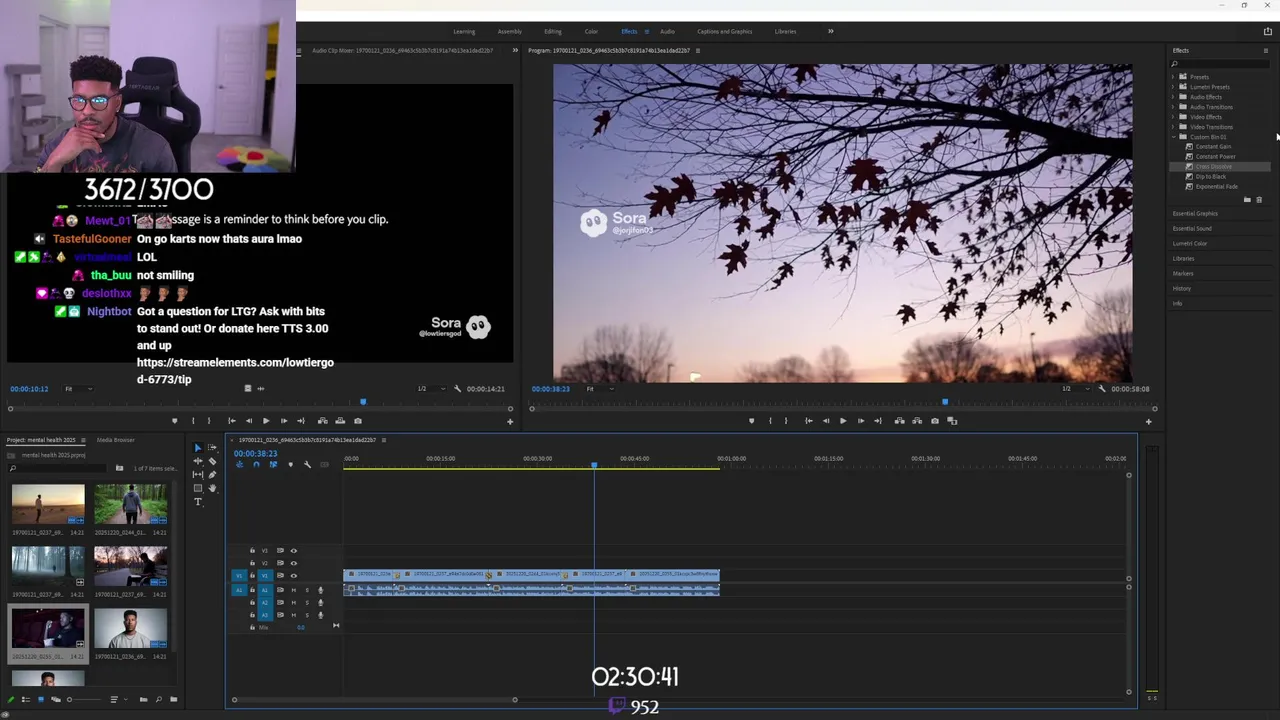The height and width of the screenshot is (720, 1280).
Task: Toggle linked selection in the timeline
Action: click(x=273, y=464)
